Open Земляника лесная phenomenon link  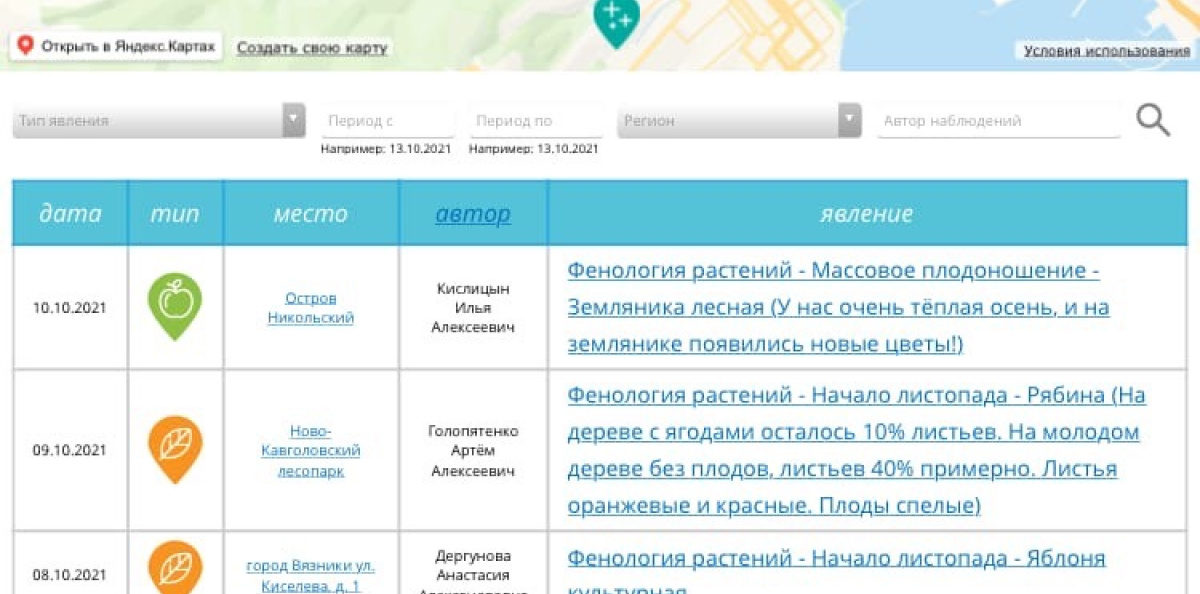[838, 307]
